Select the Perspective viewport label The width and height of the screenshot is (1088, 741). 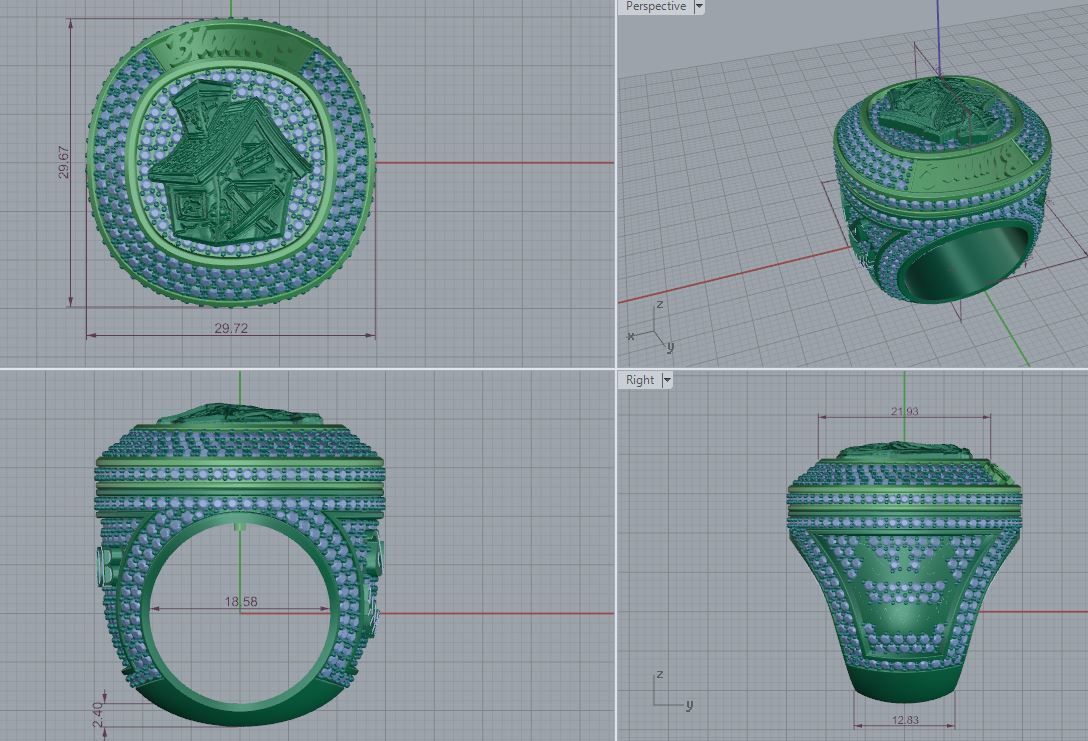656,6
